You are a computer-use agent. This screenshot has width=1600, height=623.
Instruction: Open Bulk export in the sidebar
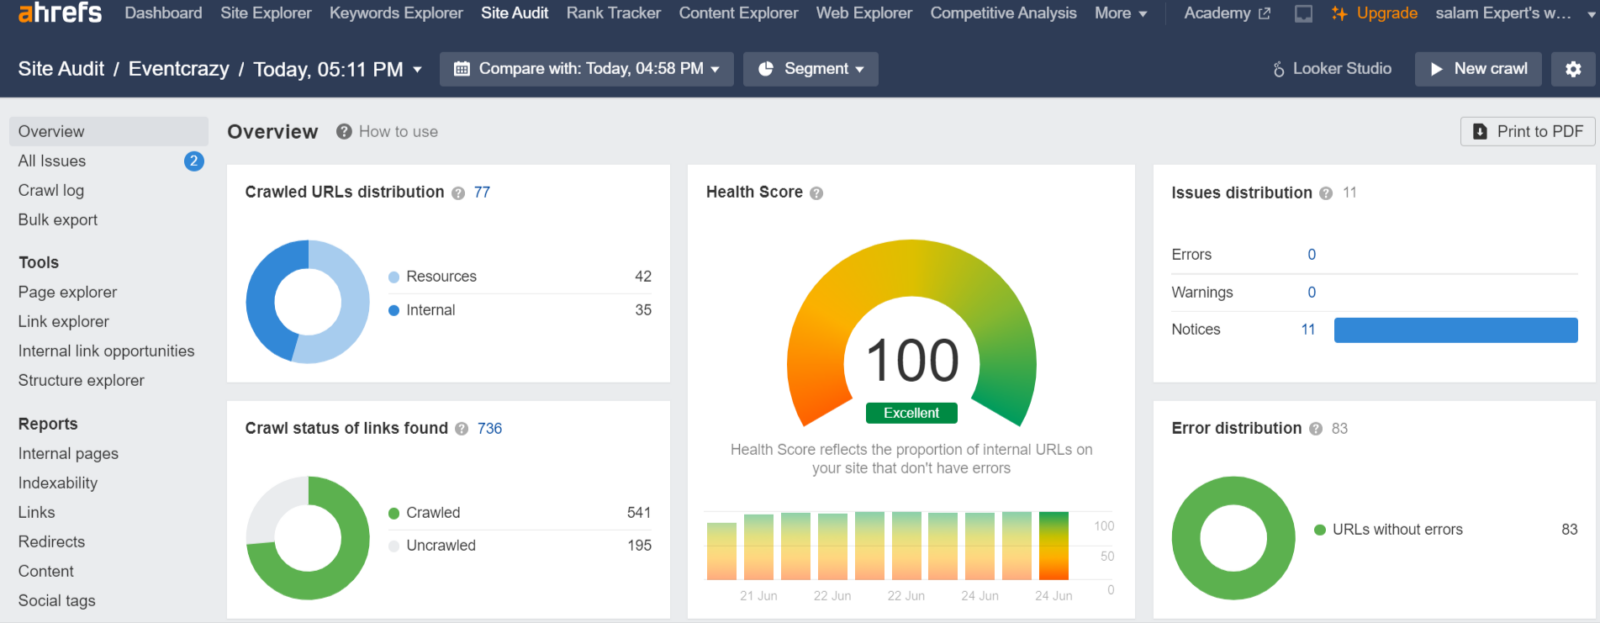pos(58,220)
